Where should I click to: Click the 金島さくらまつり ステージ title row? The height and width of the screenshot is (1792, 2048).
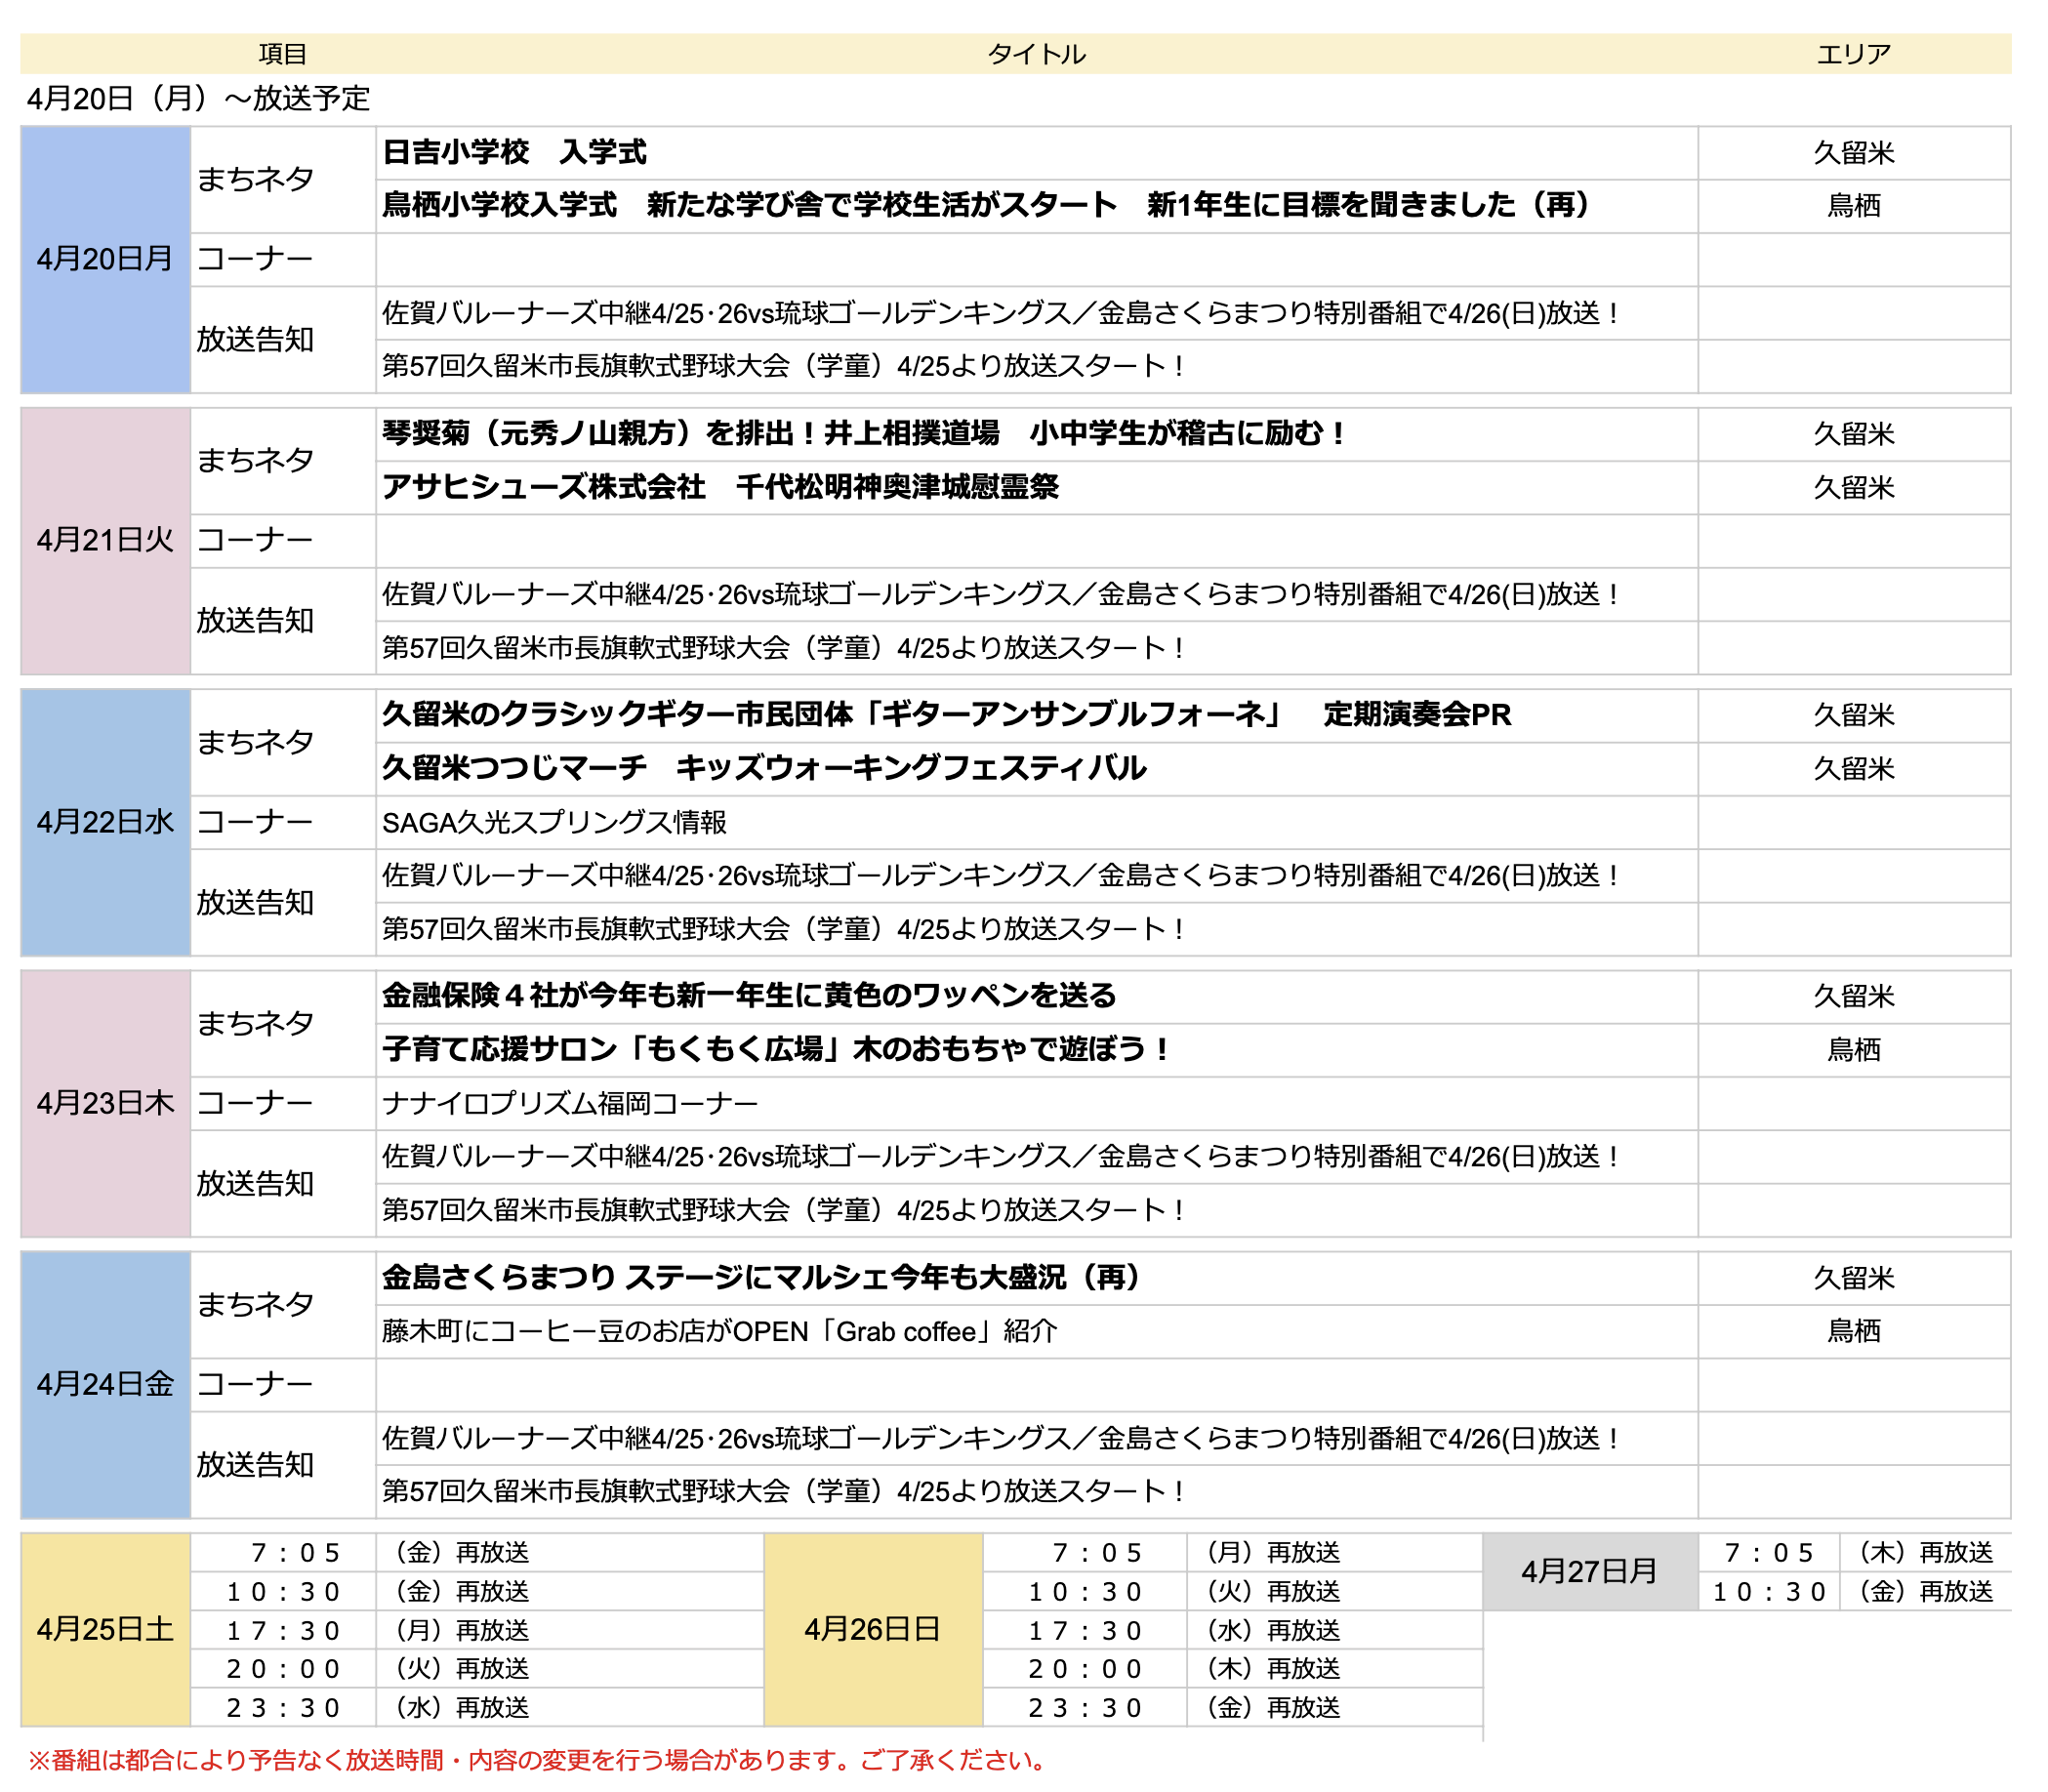point(1036,1278)
